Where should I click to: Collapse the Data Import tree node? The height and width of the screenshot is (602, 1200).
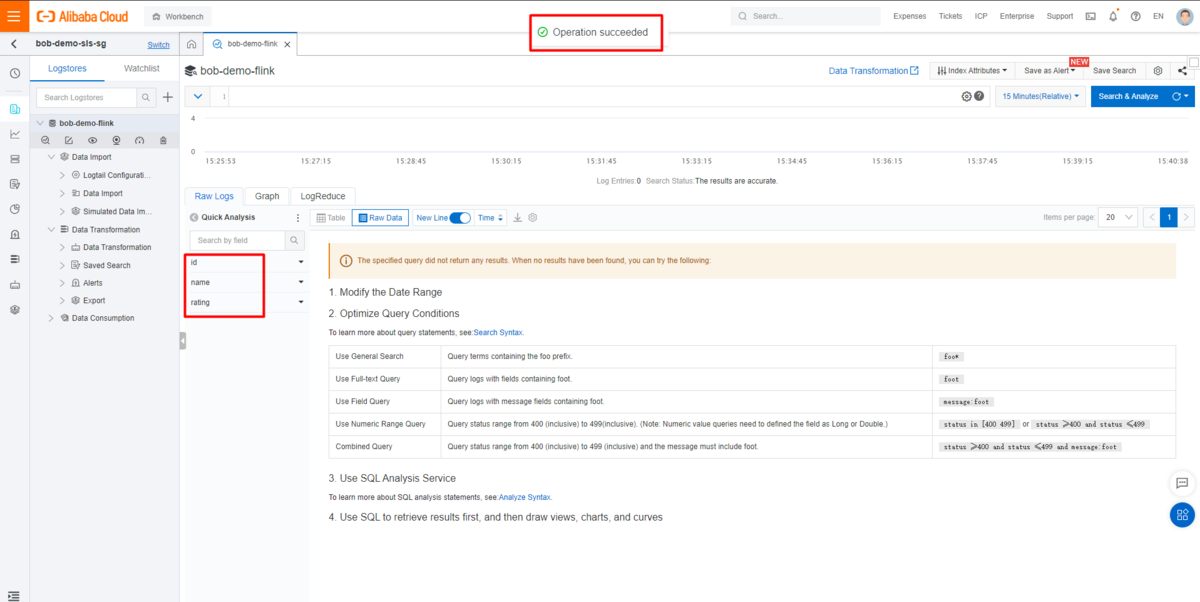[x=52, y=157]
